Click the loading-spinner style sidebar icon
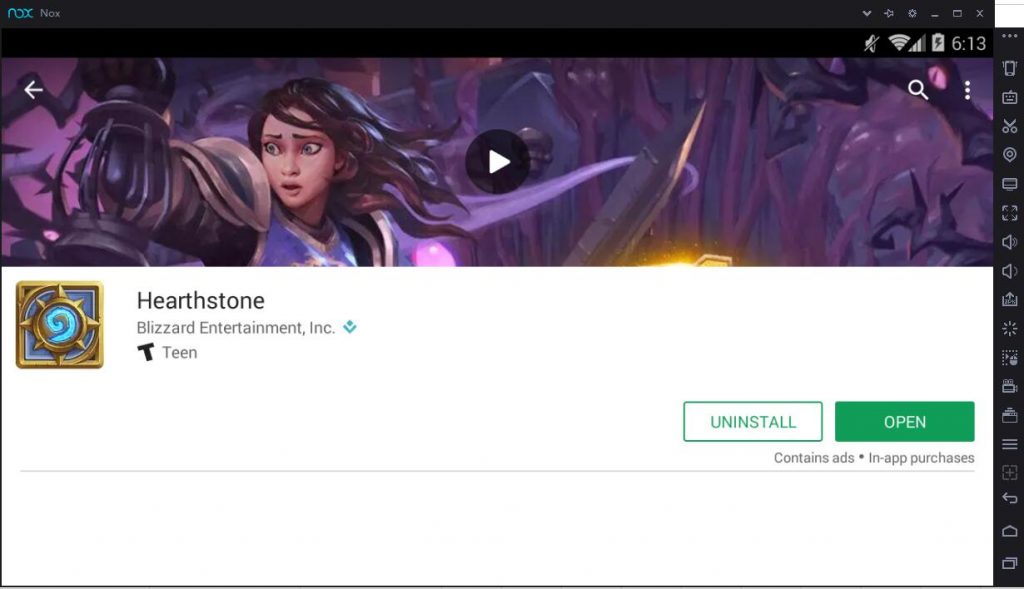The image size is (1024, 589). pyautogui.click(x=1010, y=328)
